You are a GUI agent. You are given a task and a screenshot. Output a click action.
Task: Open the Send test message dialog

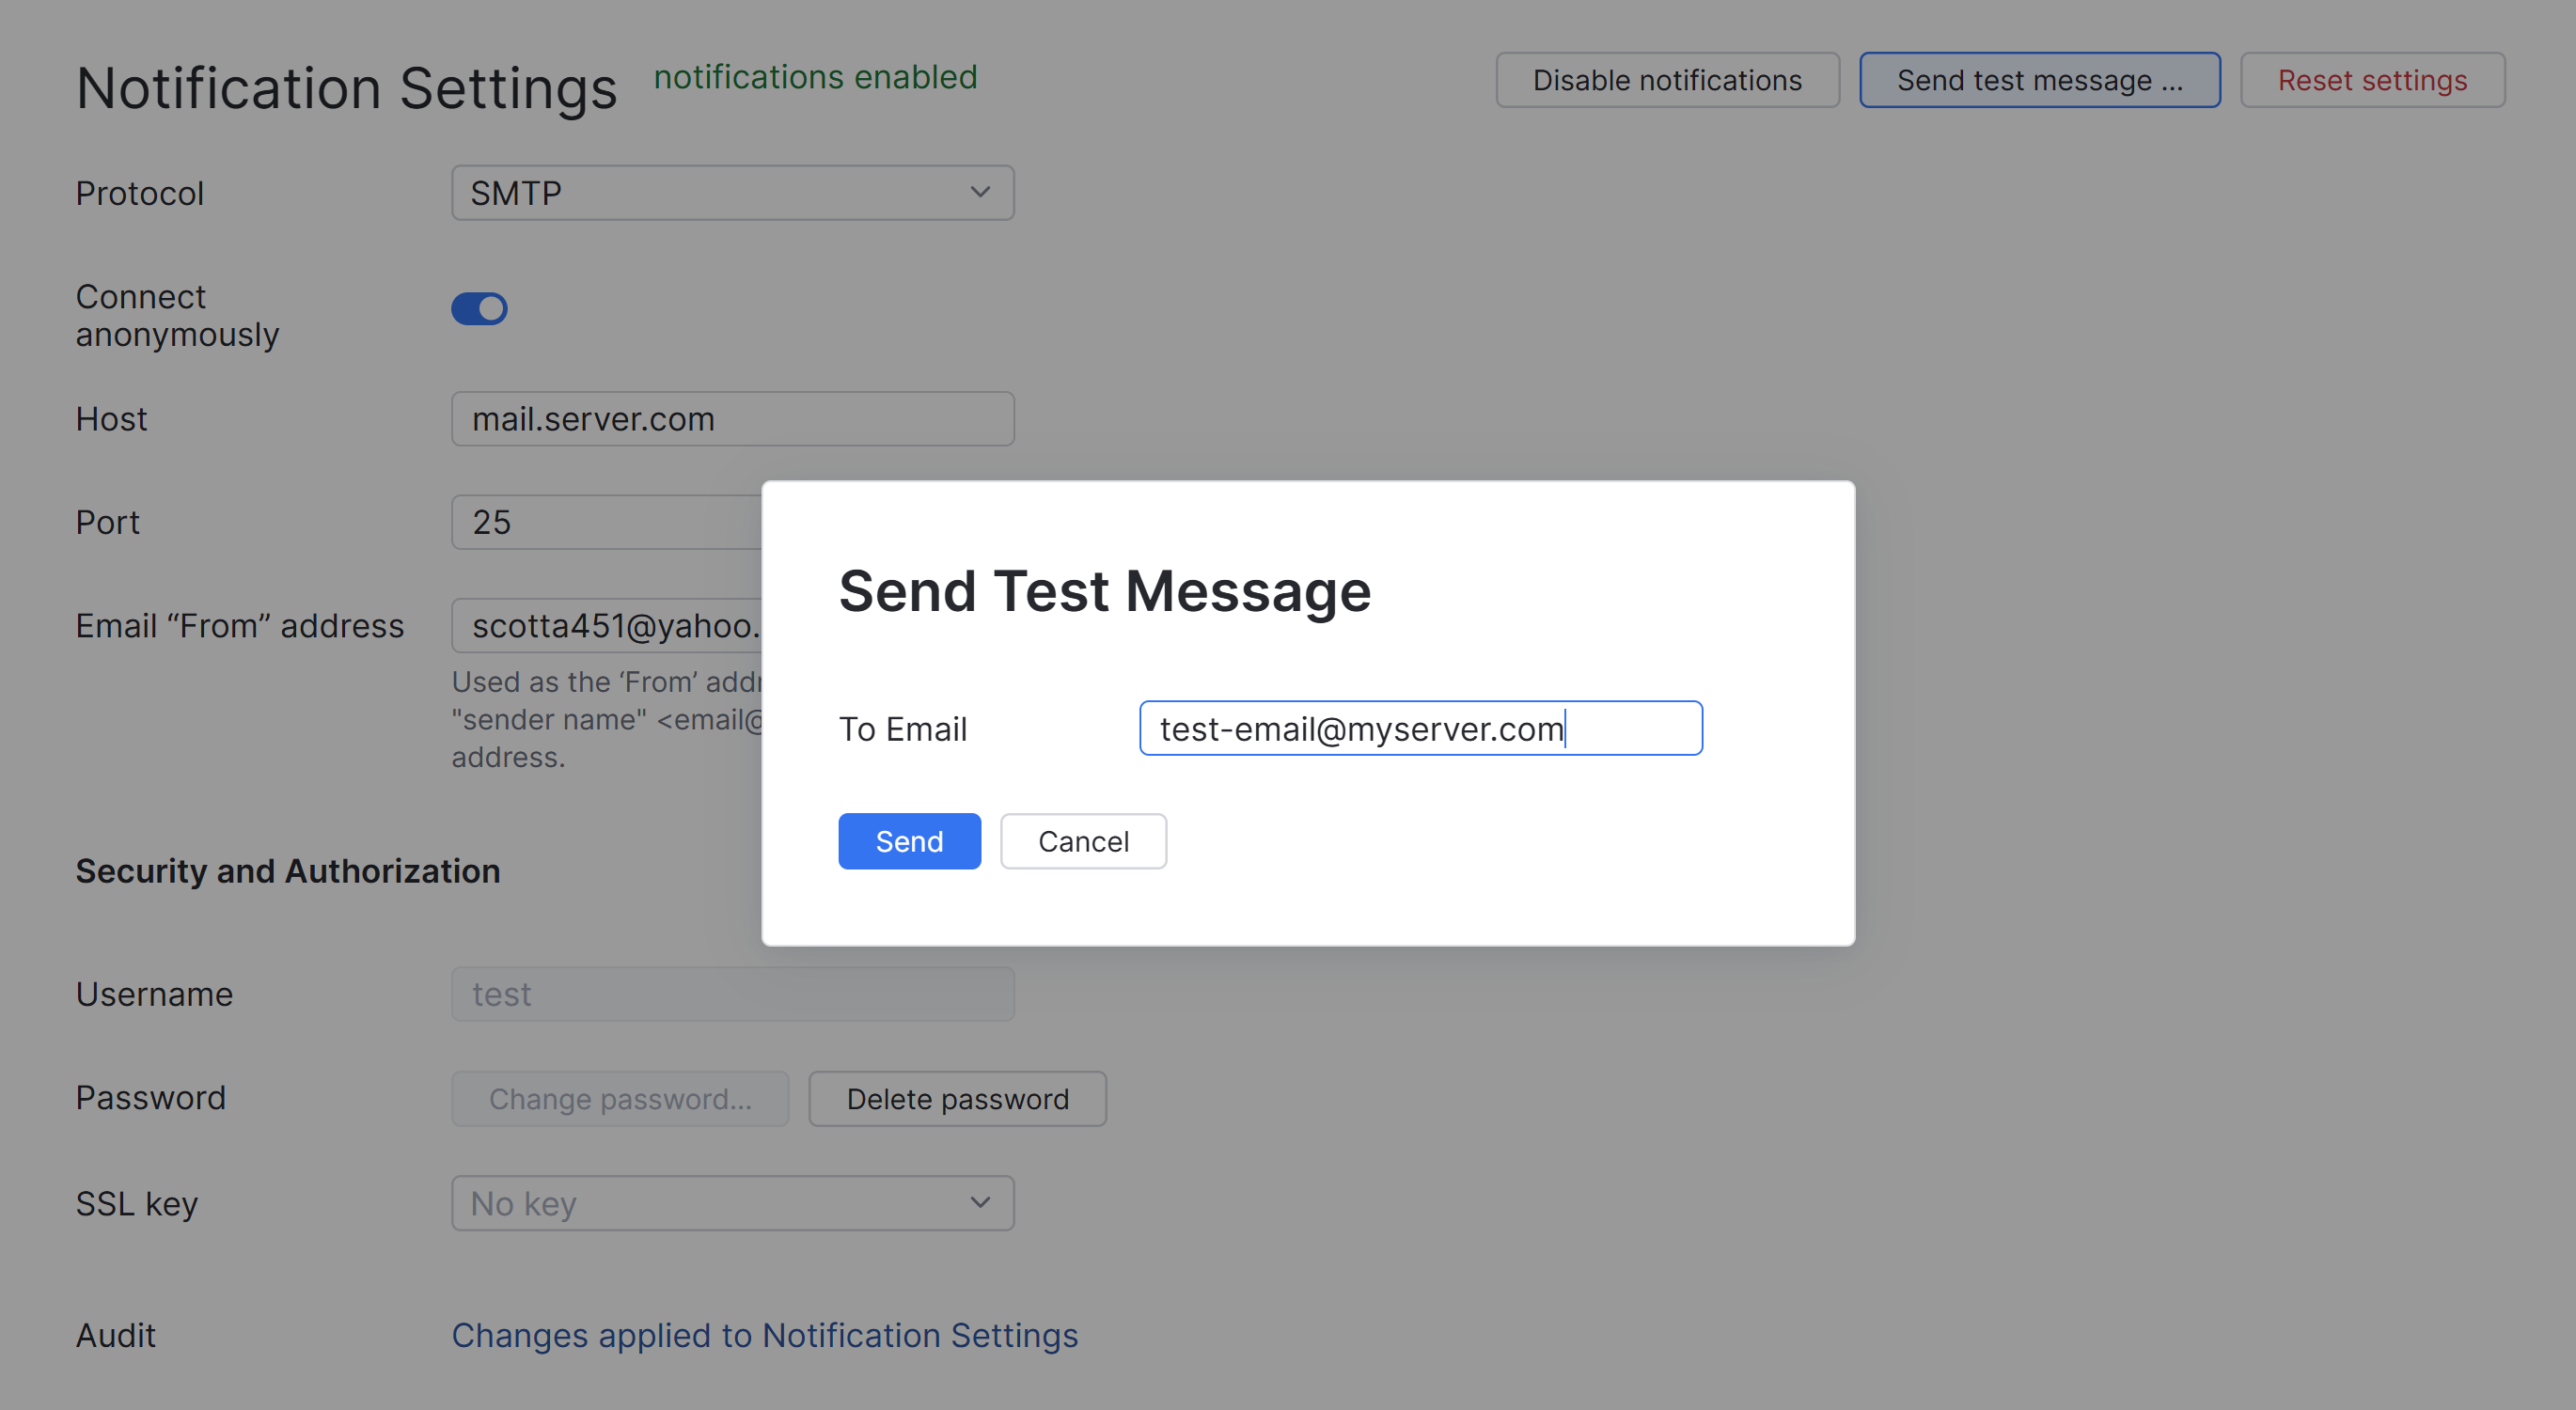2039,80
